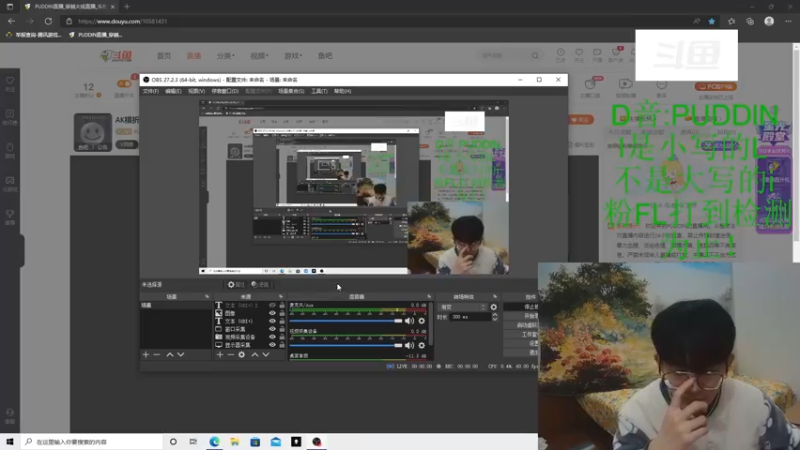Adjust the 视频采集设备 volume slider

tap(346, 345)
